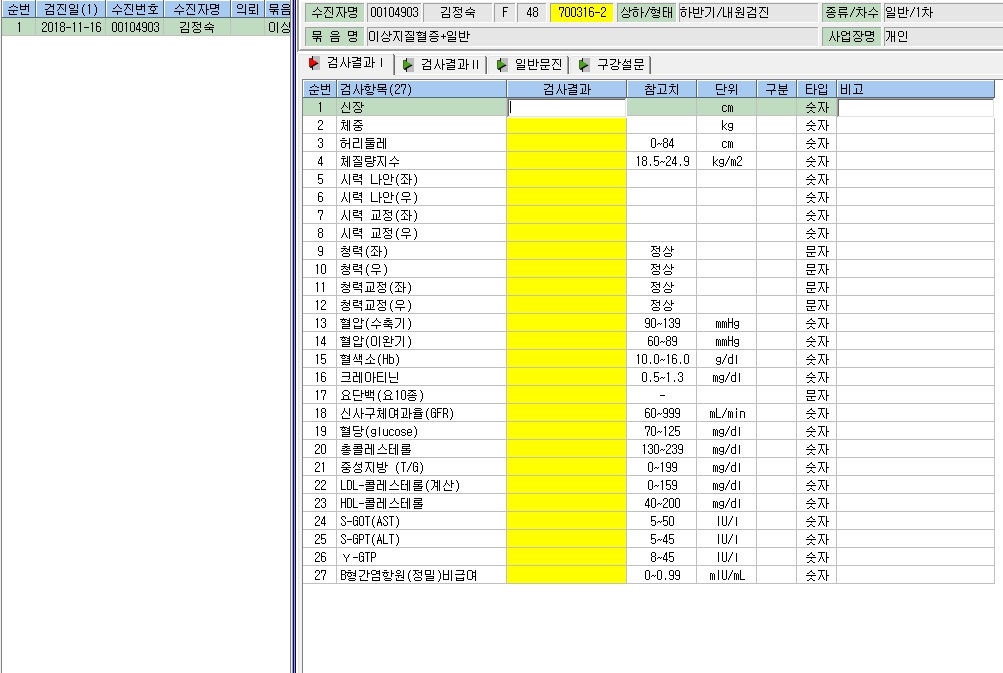Click the yellow result cell for 혈압(수축기)
The image size is (1003, 673).
pos(567,324)
